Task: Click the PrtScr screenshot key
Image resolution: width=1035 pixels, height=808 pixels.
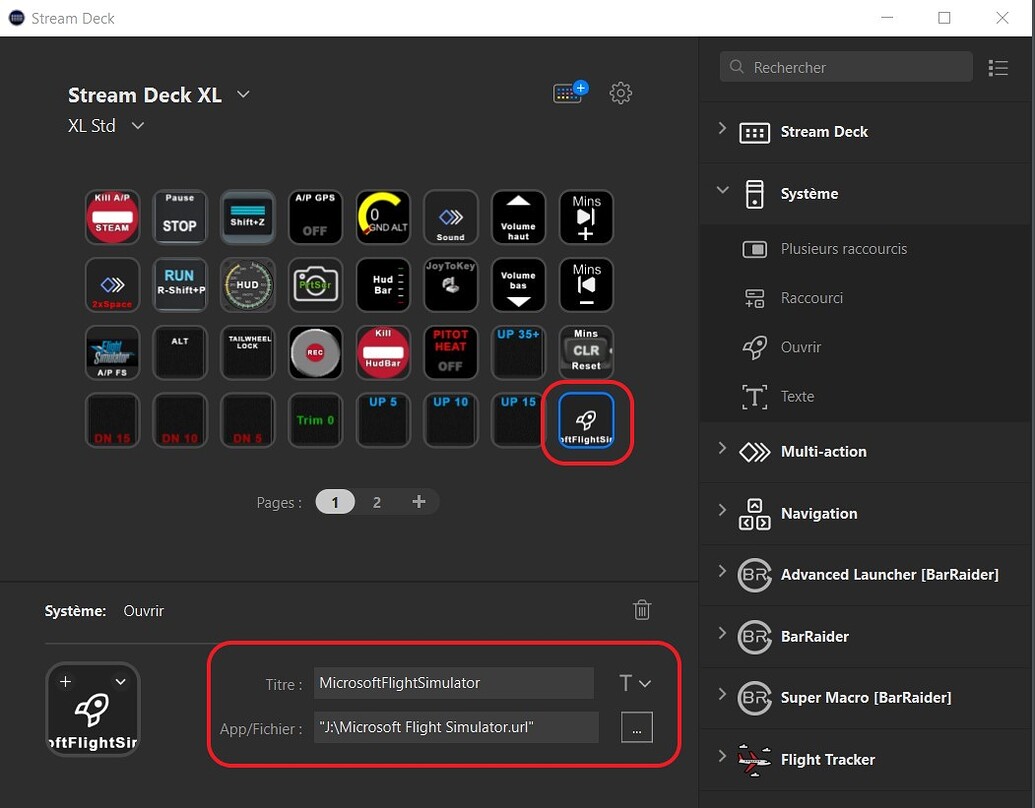Action: click(x=315, y=285)
